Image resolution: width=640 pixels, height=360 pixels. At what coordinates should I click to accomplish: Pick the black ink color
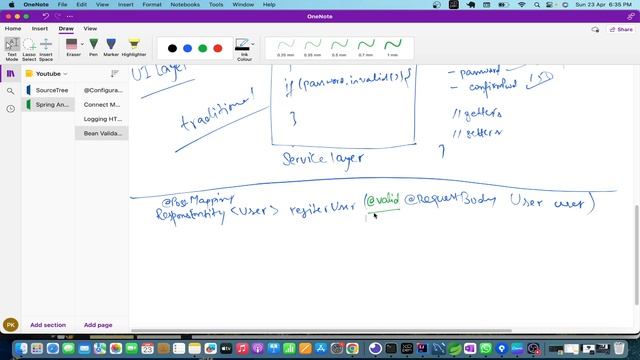[x=172, y=49]
